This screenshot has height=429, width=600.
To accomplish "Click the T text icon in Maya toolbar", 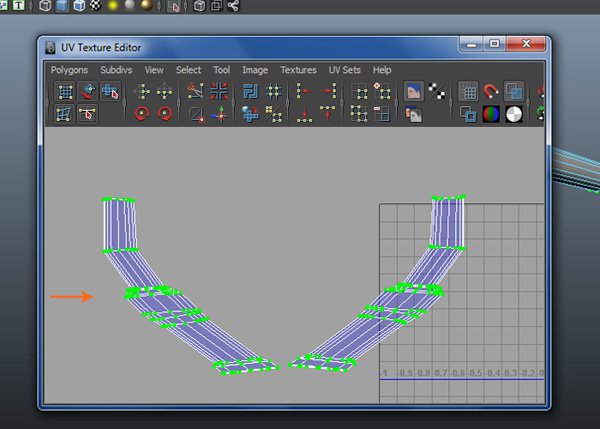I will click(18, 5).
